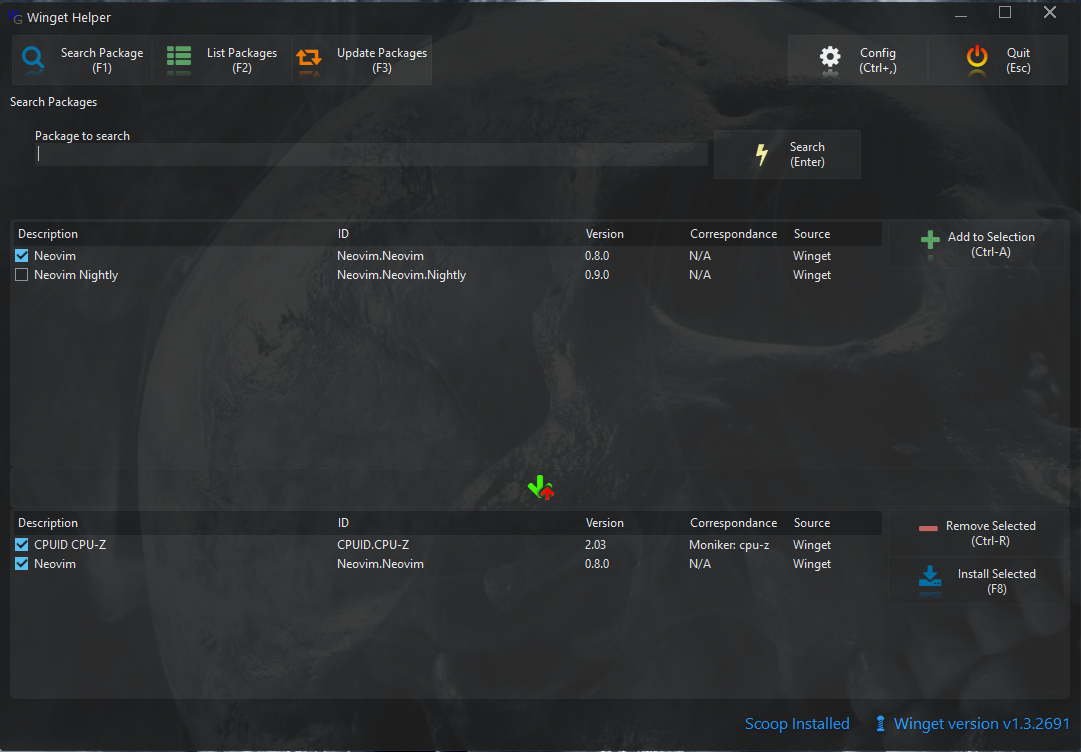Click the Quit (Esc) button label

[x=1018, y=60]
